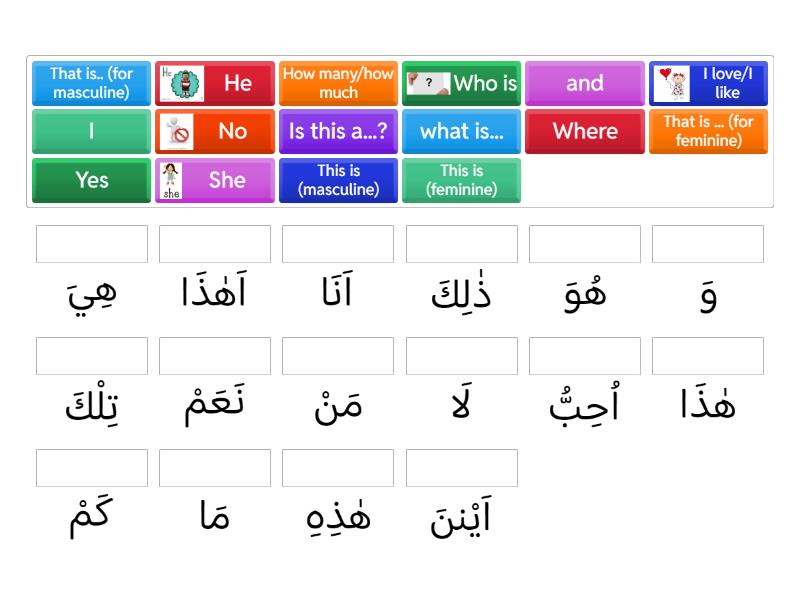Select the 'and' tile
This screenshot has width=800, height=600.
tap(585, 84)
